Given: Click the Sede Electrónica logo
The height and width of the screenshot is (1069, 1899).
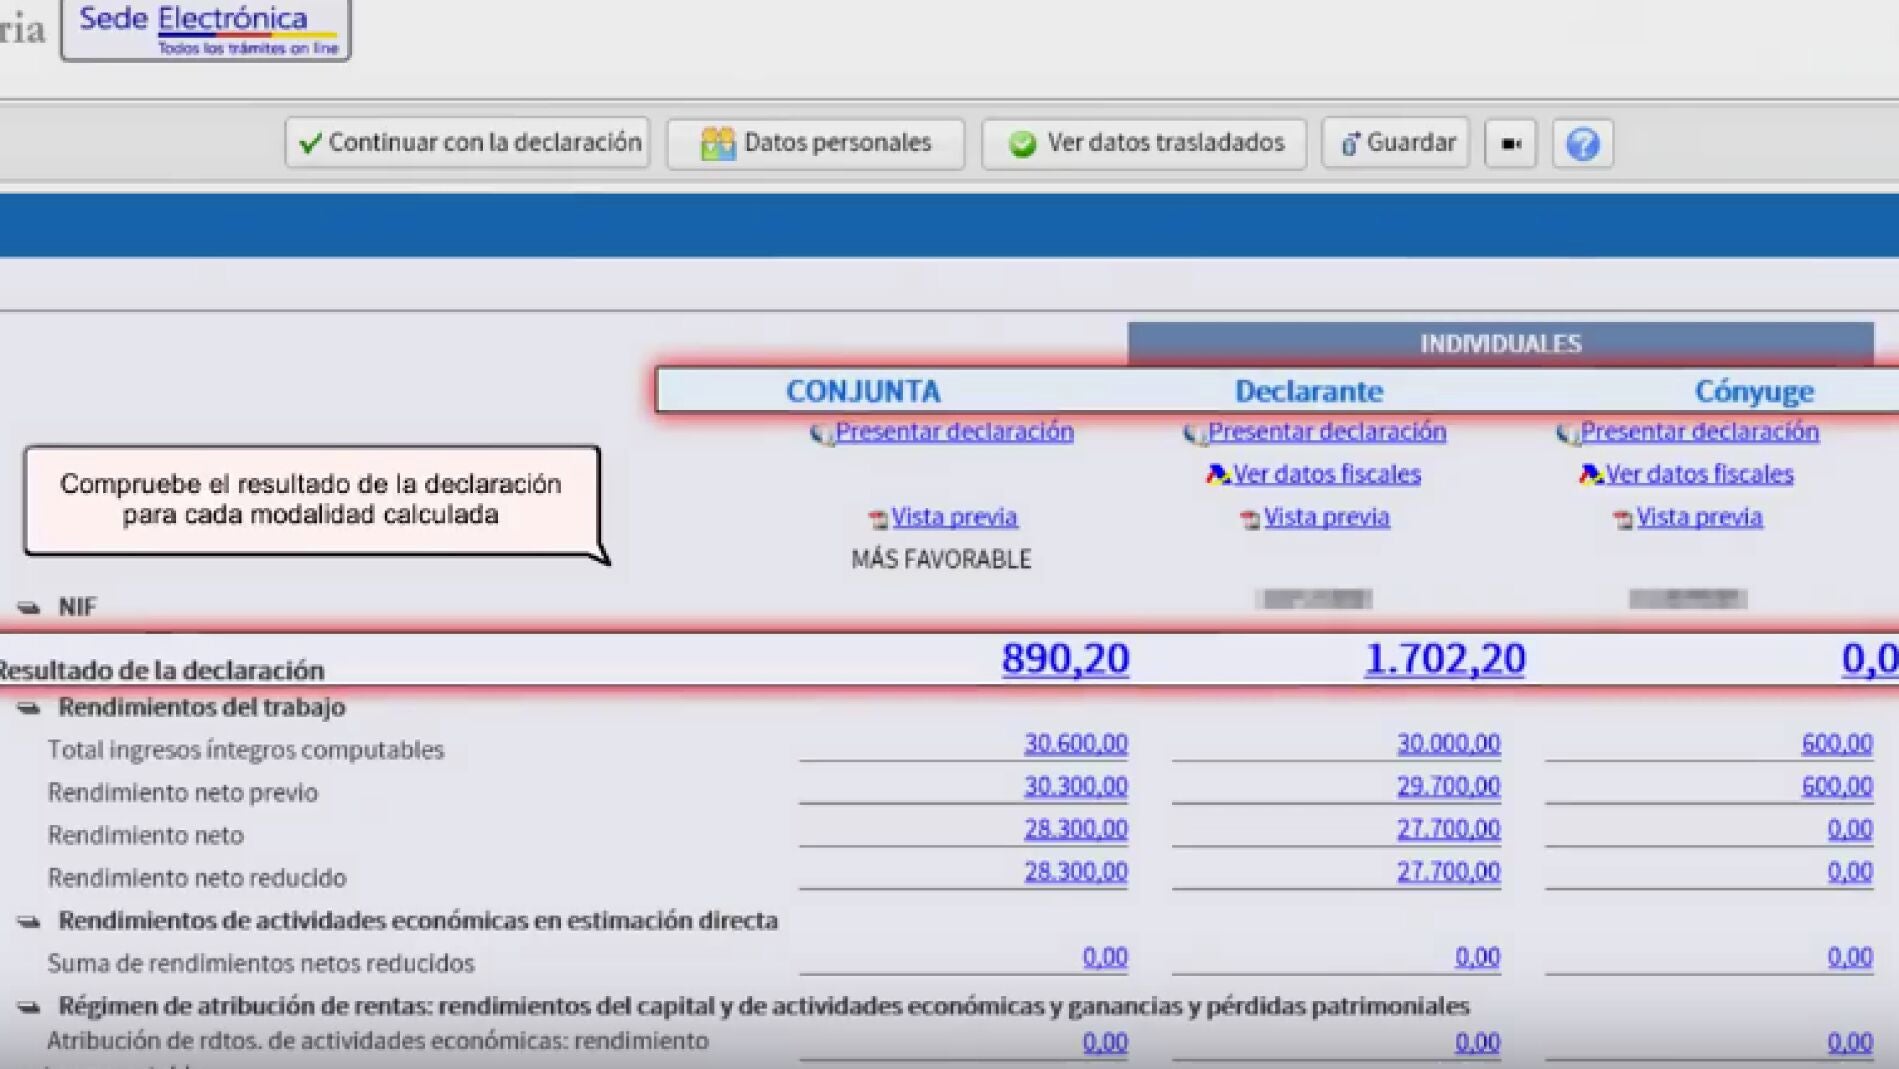Looking at the screenshot, I should [206, 29].
